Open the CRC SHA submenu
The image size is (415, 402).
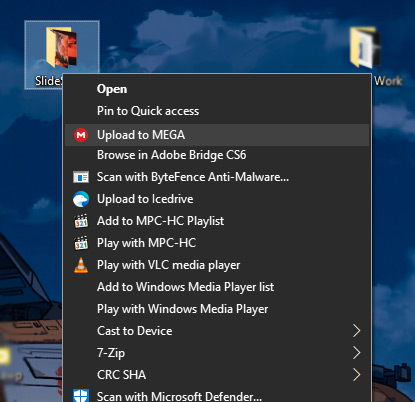217,375
